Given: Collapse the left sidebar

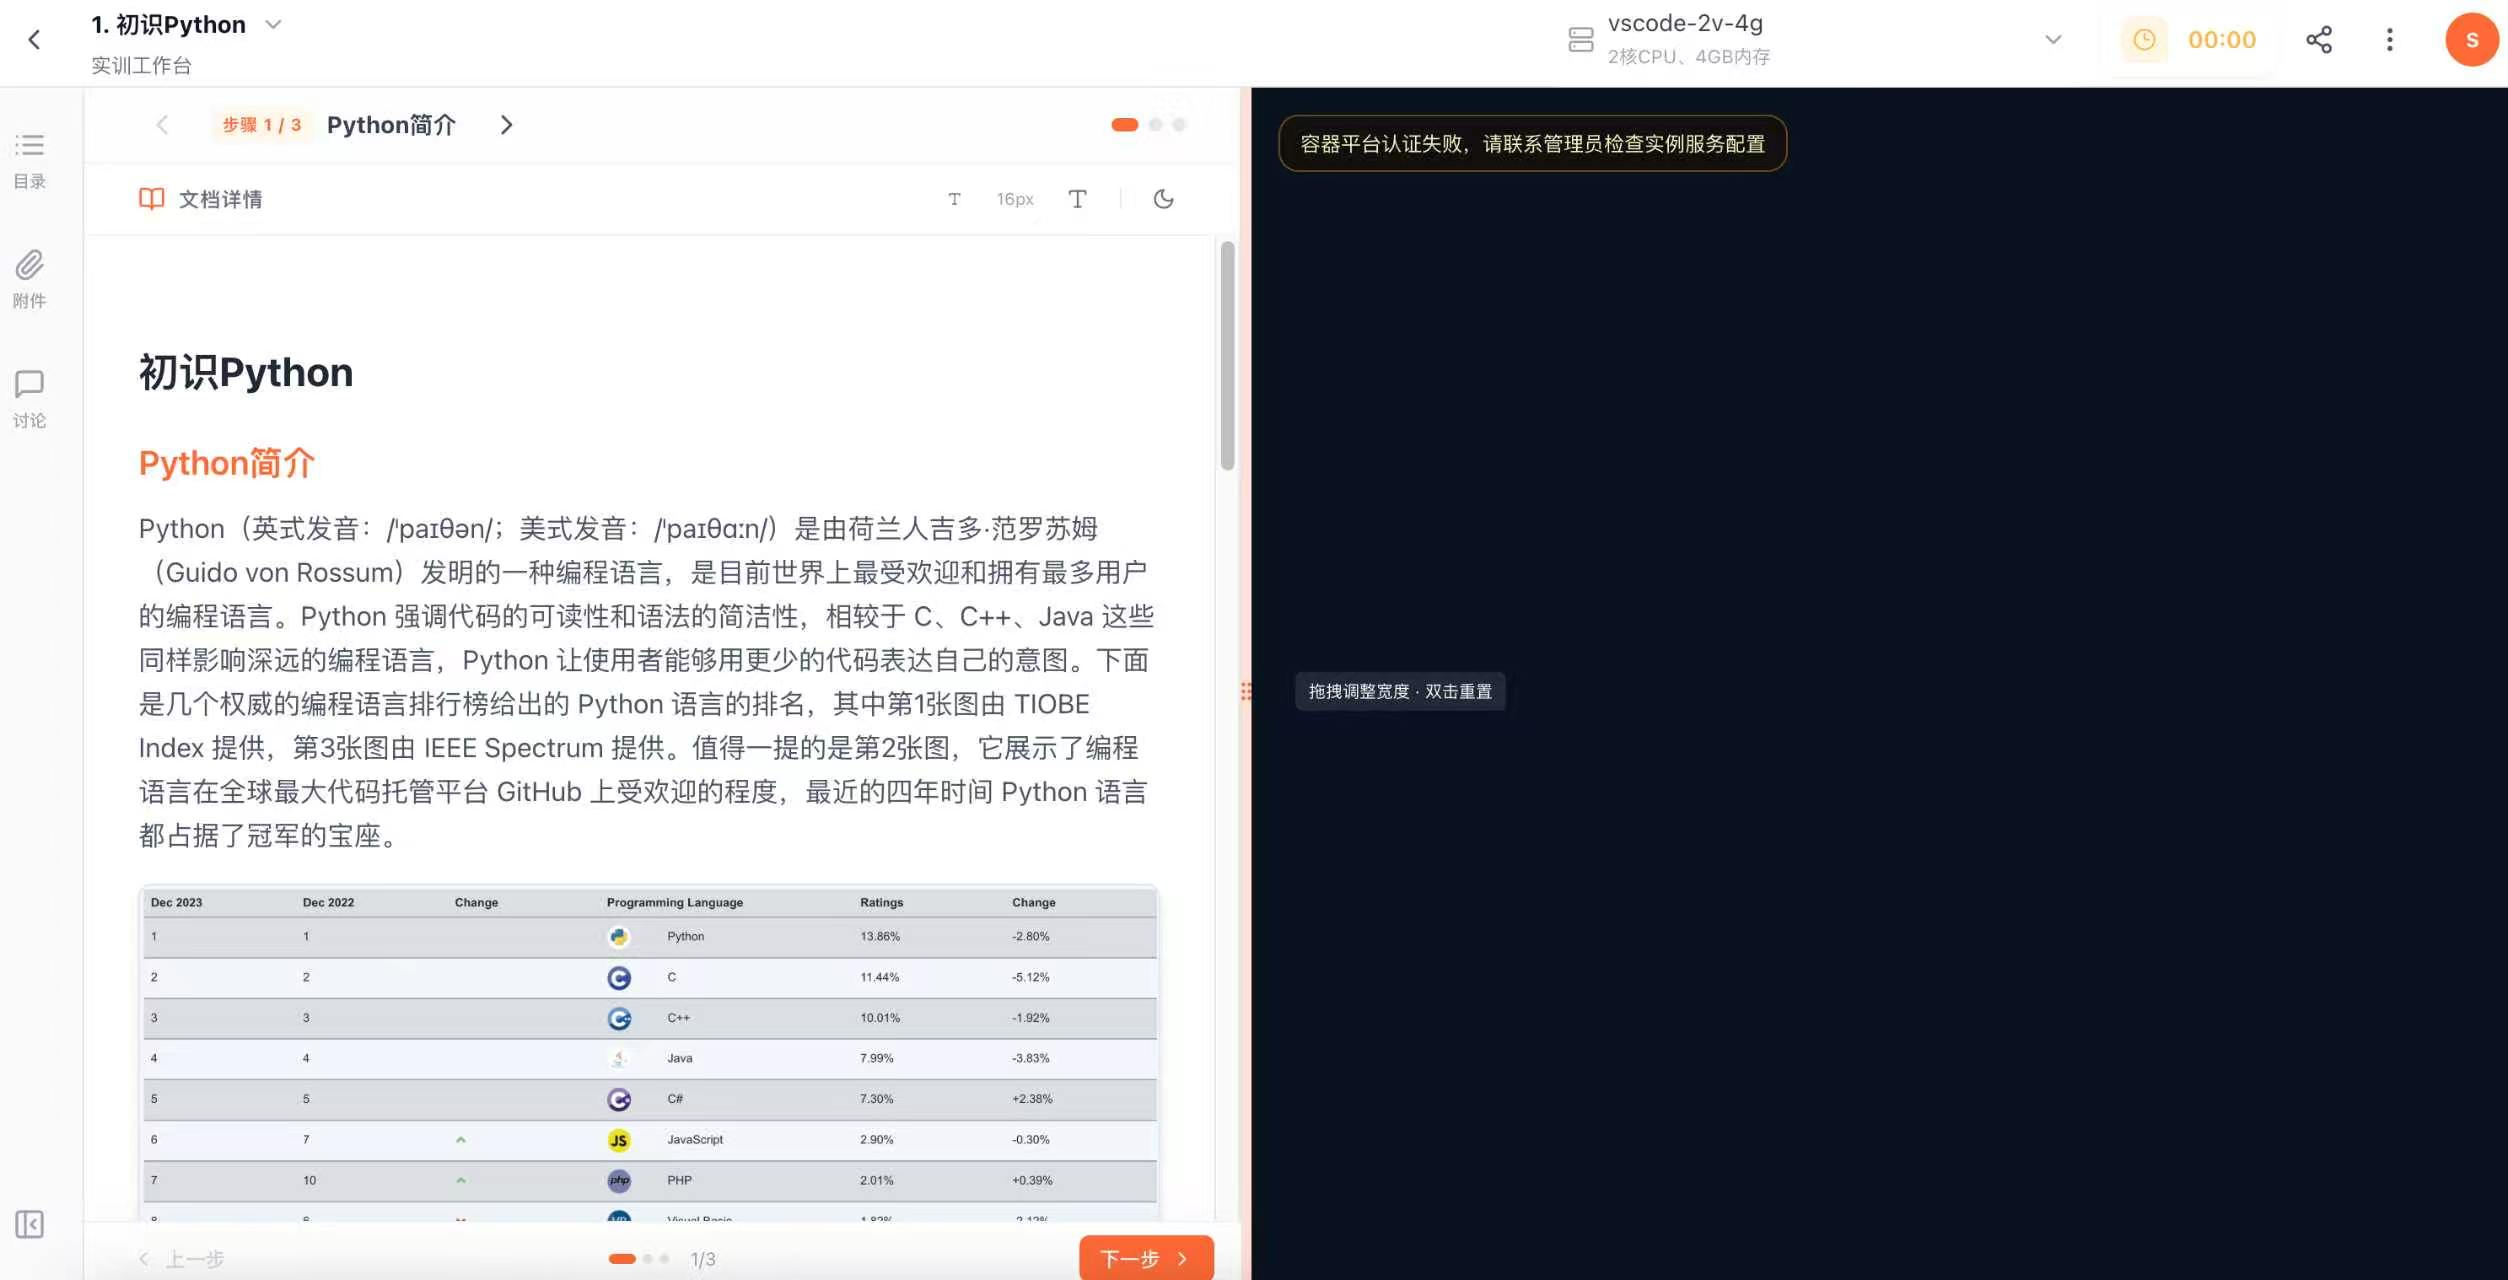Looking at the screenshot, I should click(29, 1224).
